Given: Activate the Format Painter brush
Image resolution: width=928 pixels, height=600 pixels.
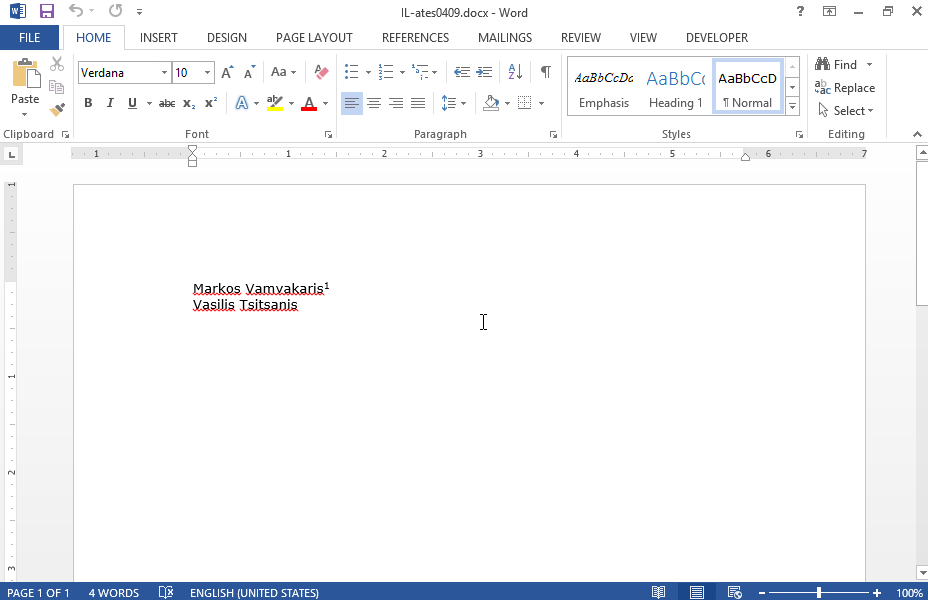Looking at the screenshot, I should point(57,109).
